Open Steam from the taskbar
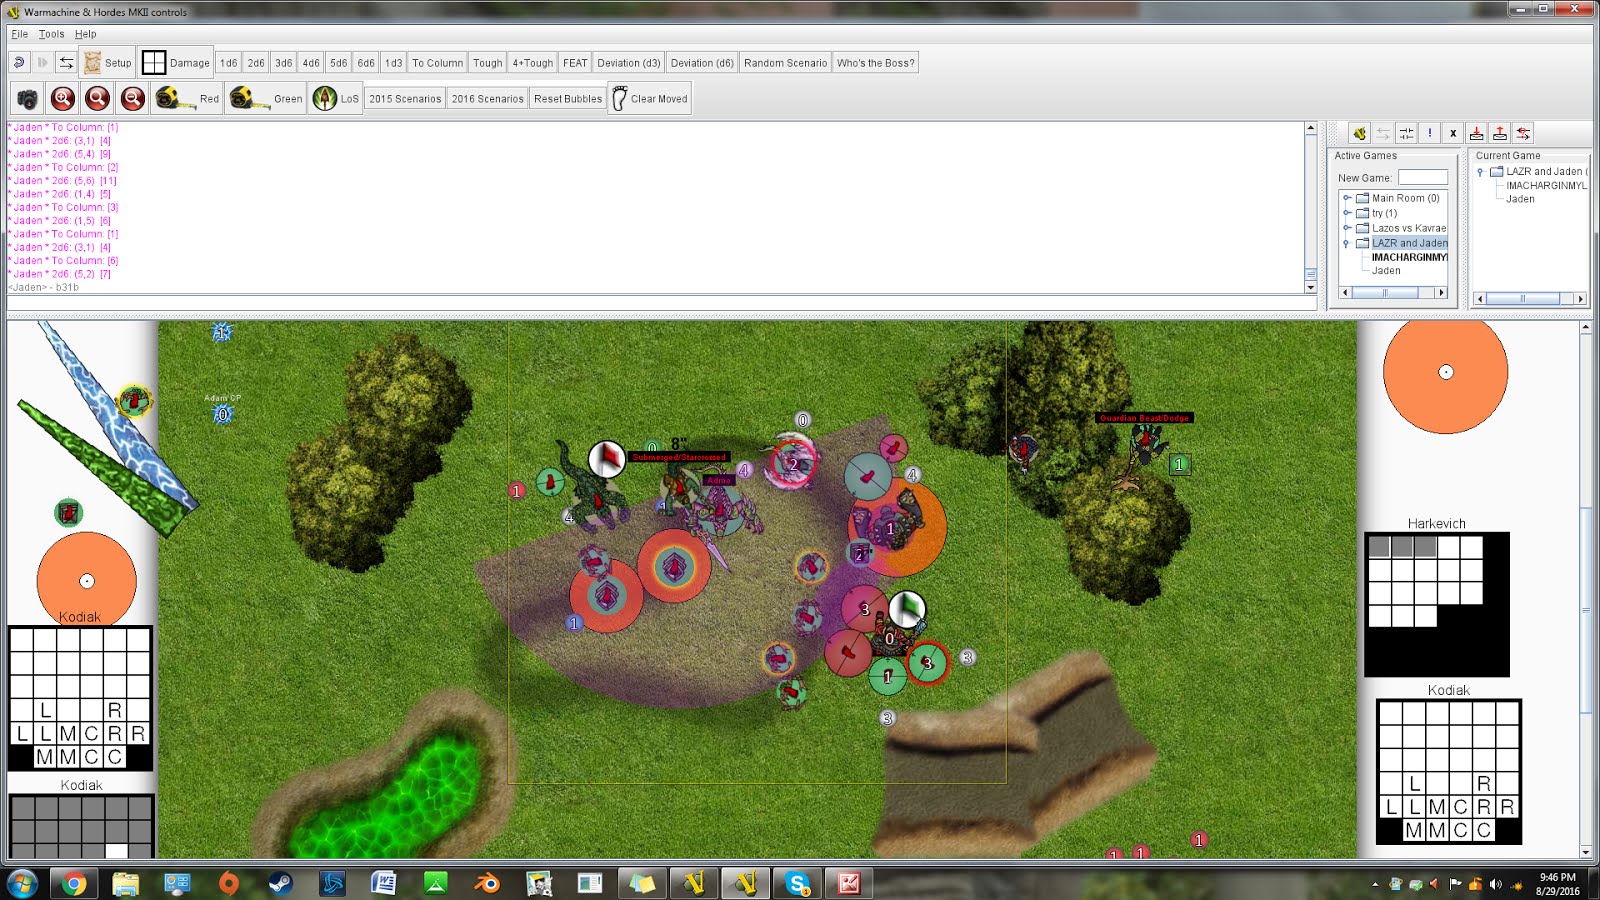Image resolution: width=1600 pixels, height=900 pixels. (x=280, y=883)
